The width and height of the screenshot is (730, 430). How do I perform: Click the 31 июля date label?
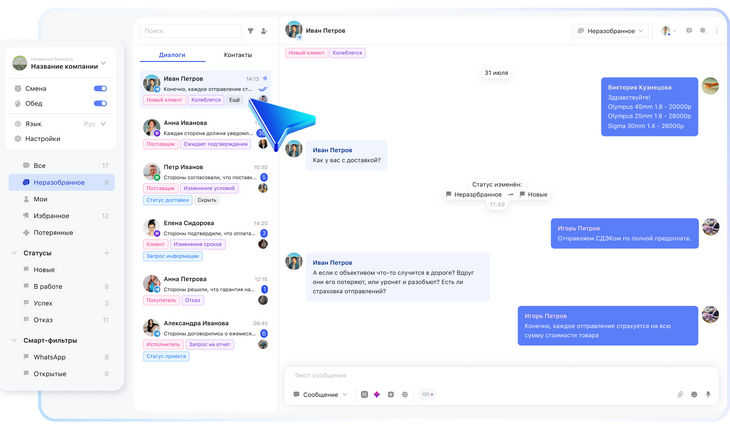pos(496,73)
